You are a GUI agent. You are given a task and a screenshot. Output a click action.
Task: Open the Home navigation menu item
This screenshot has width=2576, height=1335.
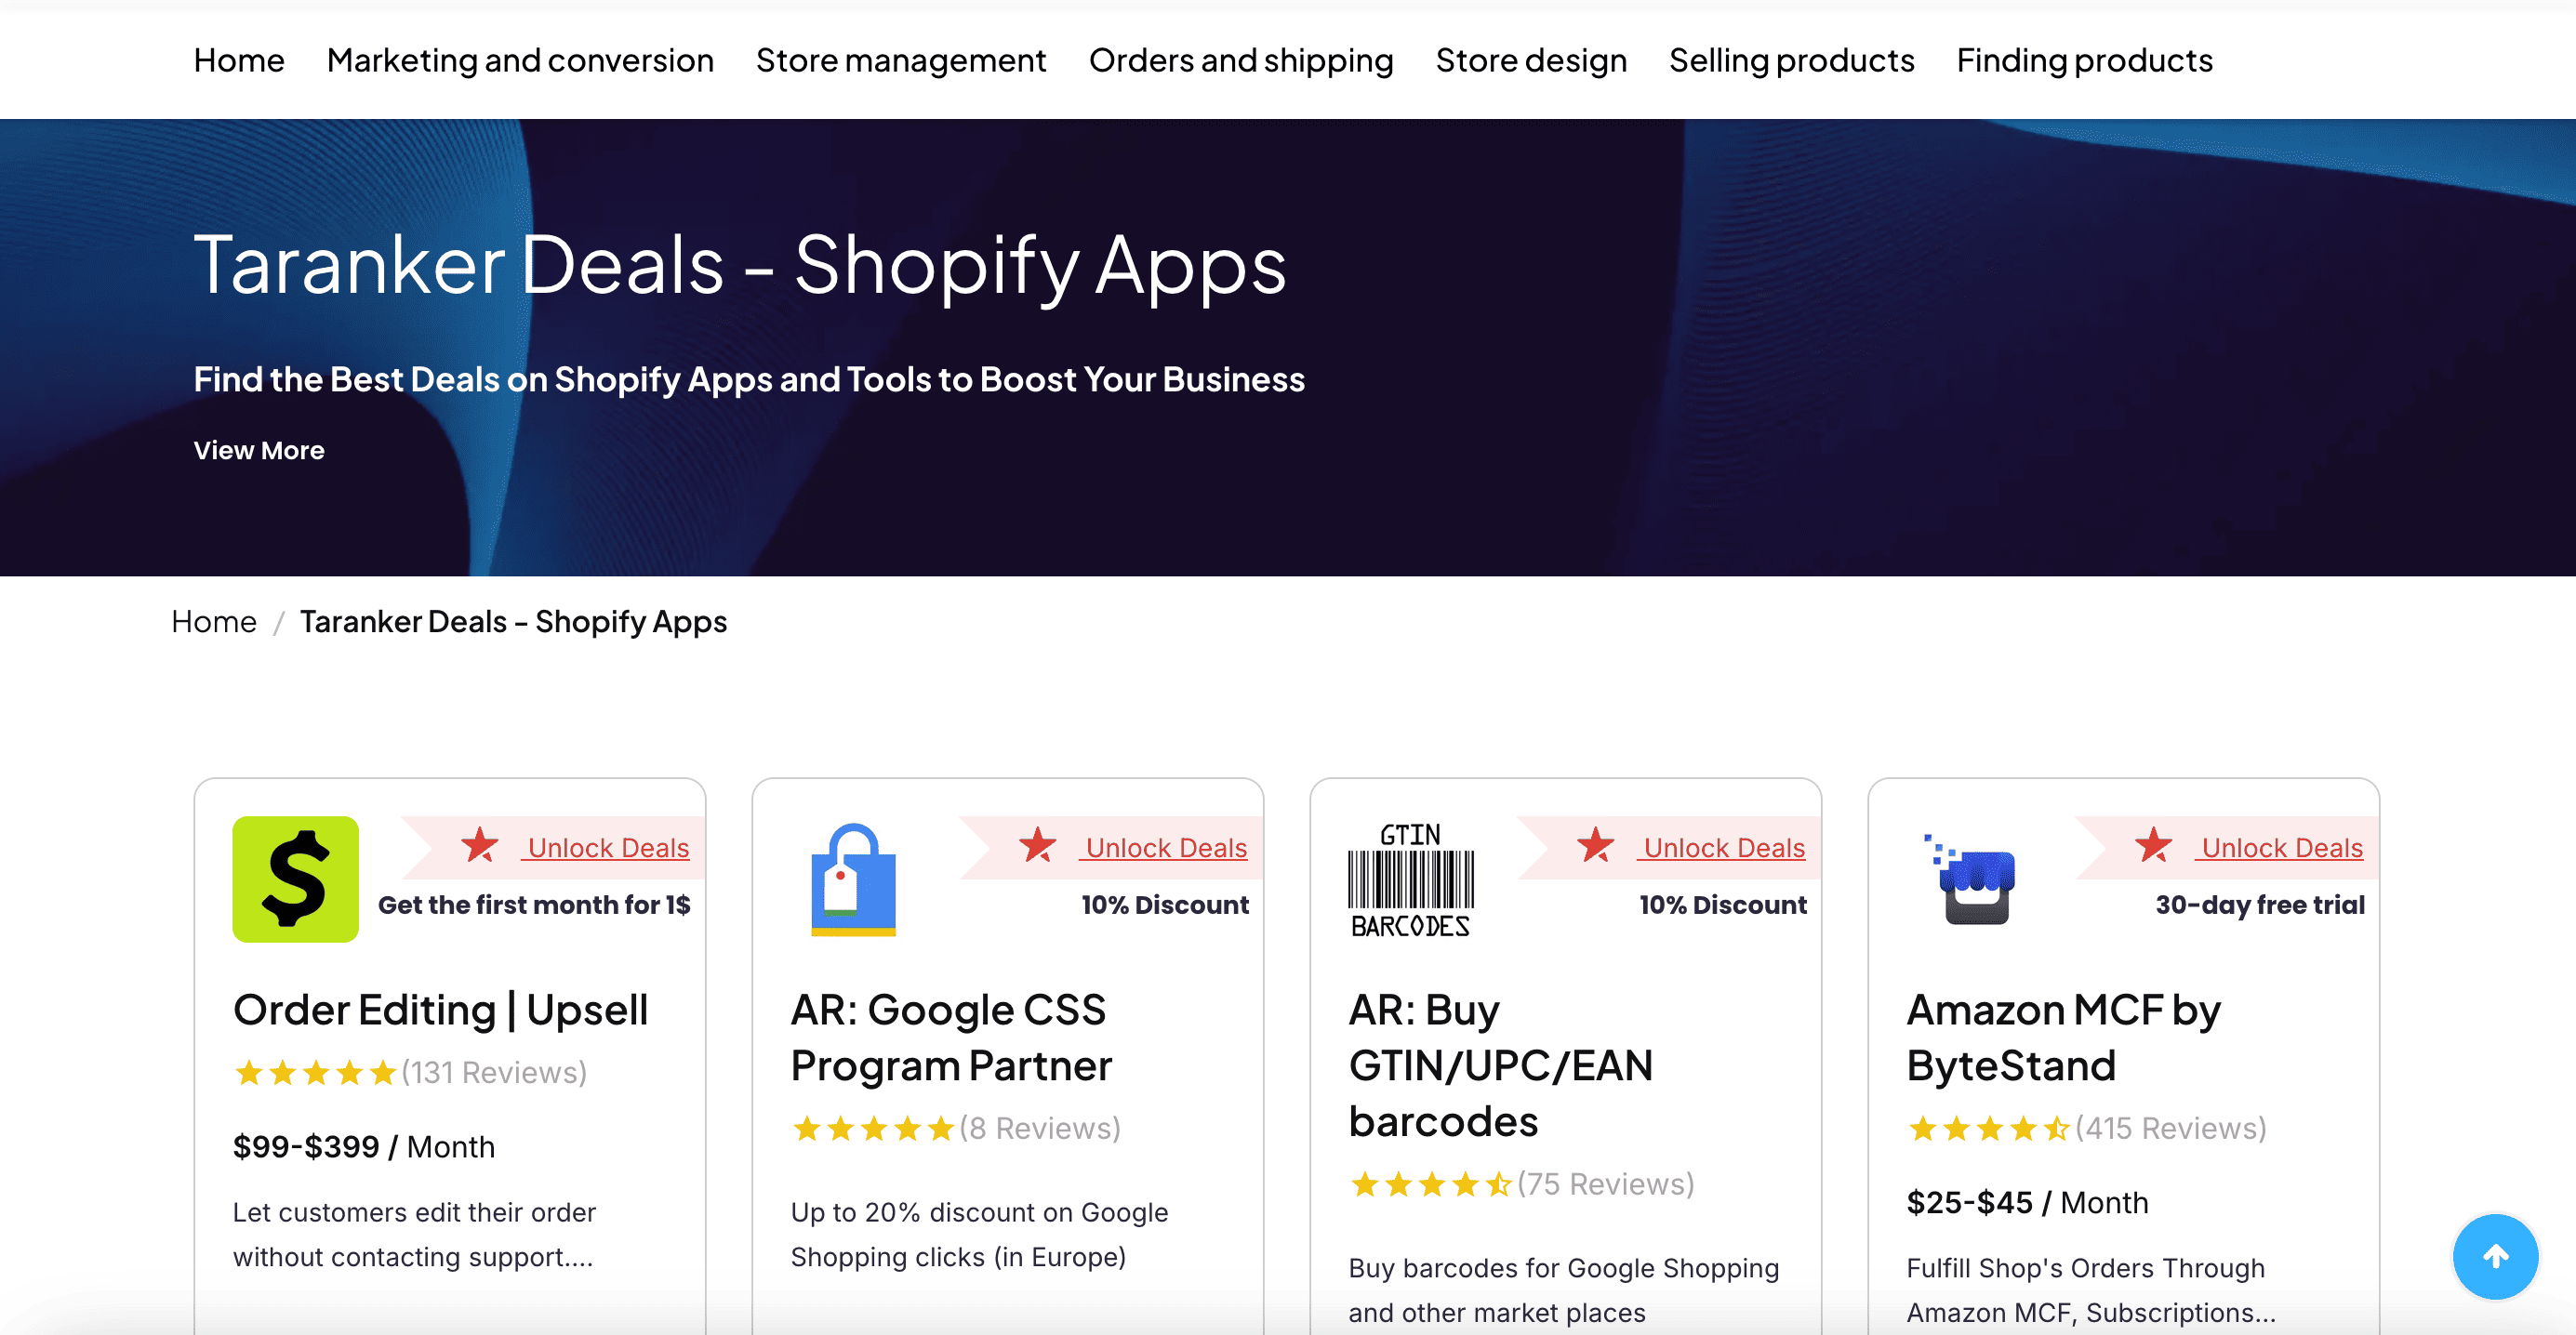point(239,60)
